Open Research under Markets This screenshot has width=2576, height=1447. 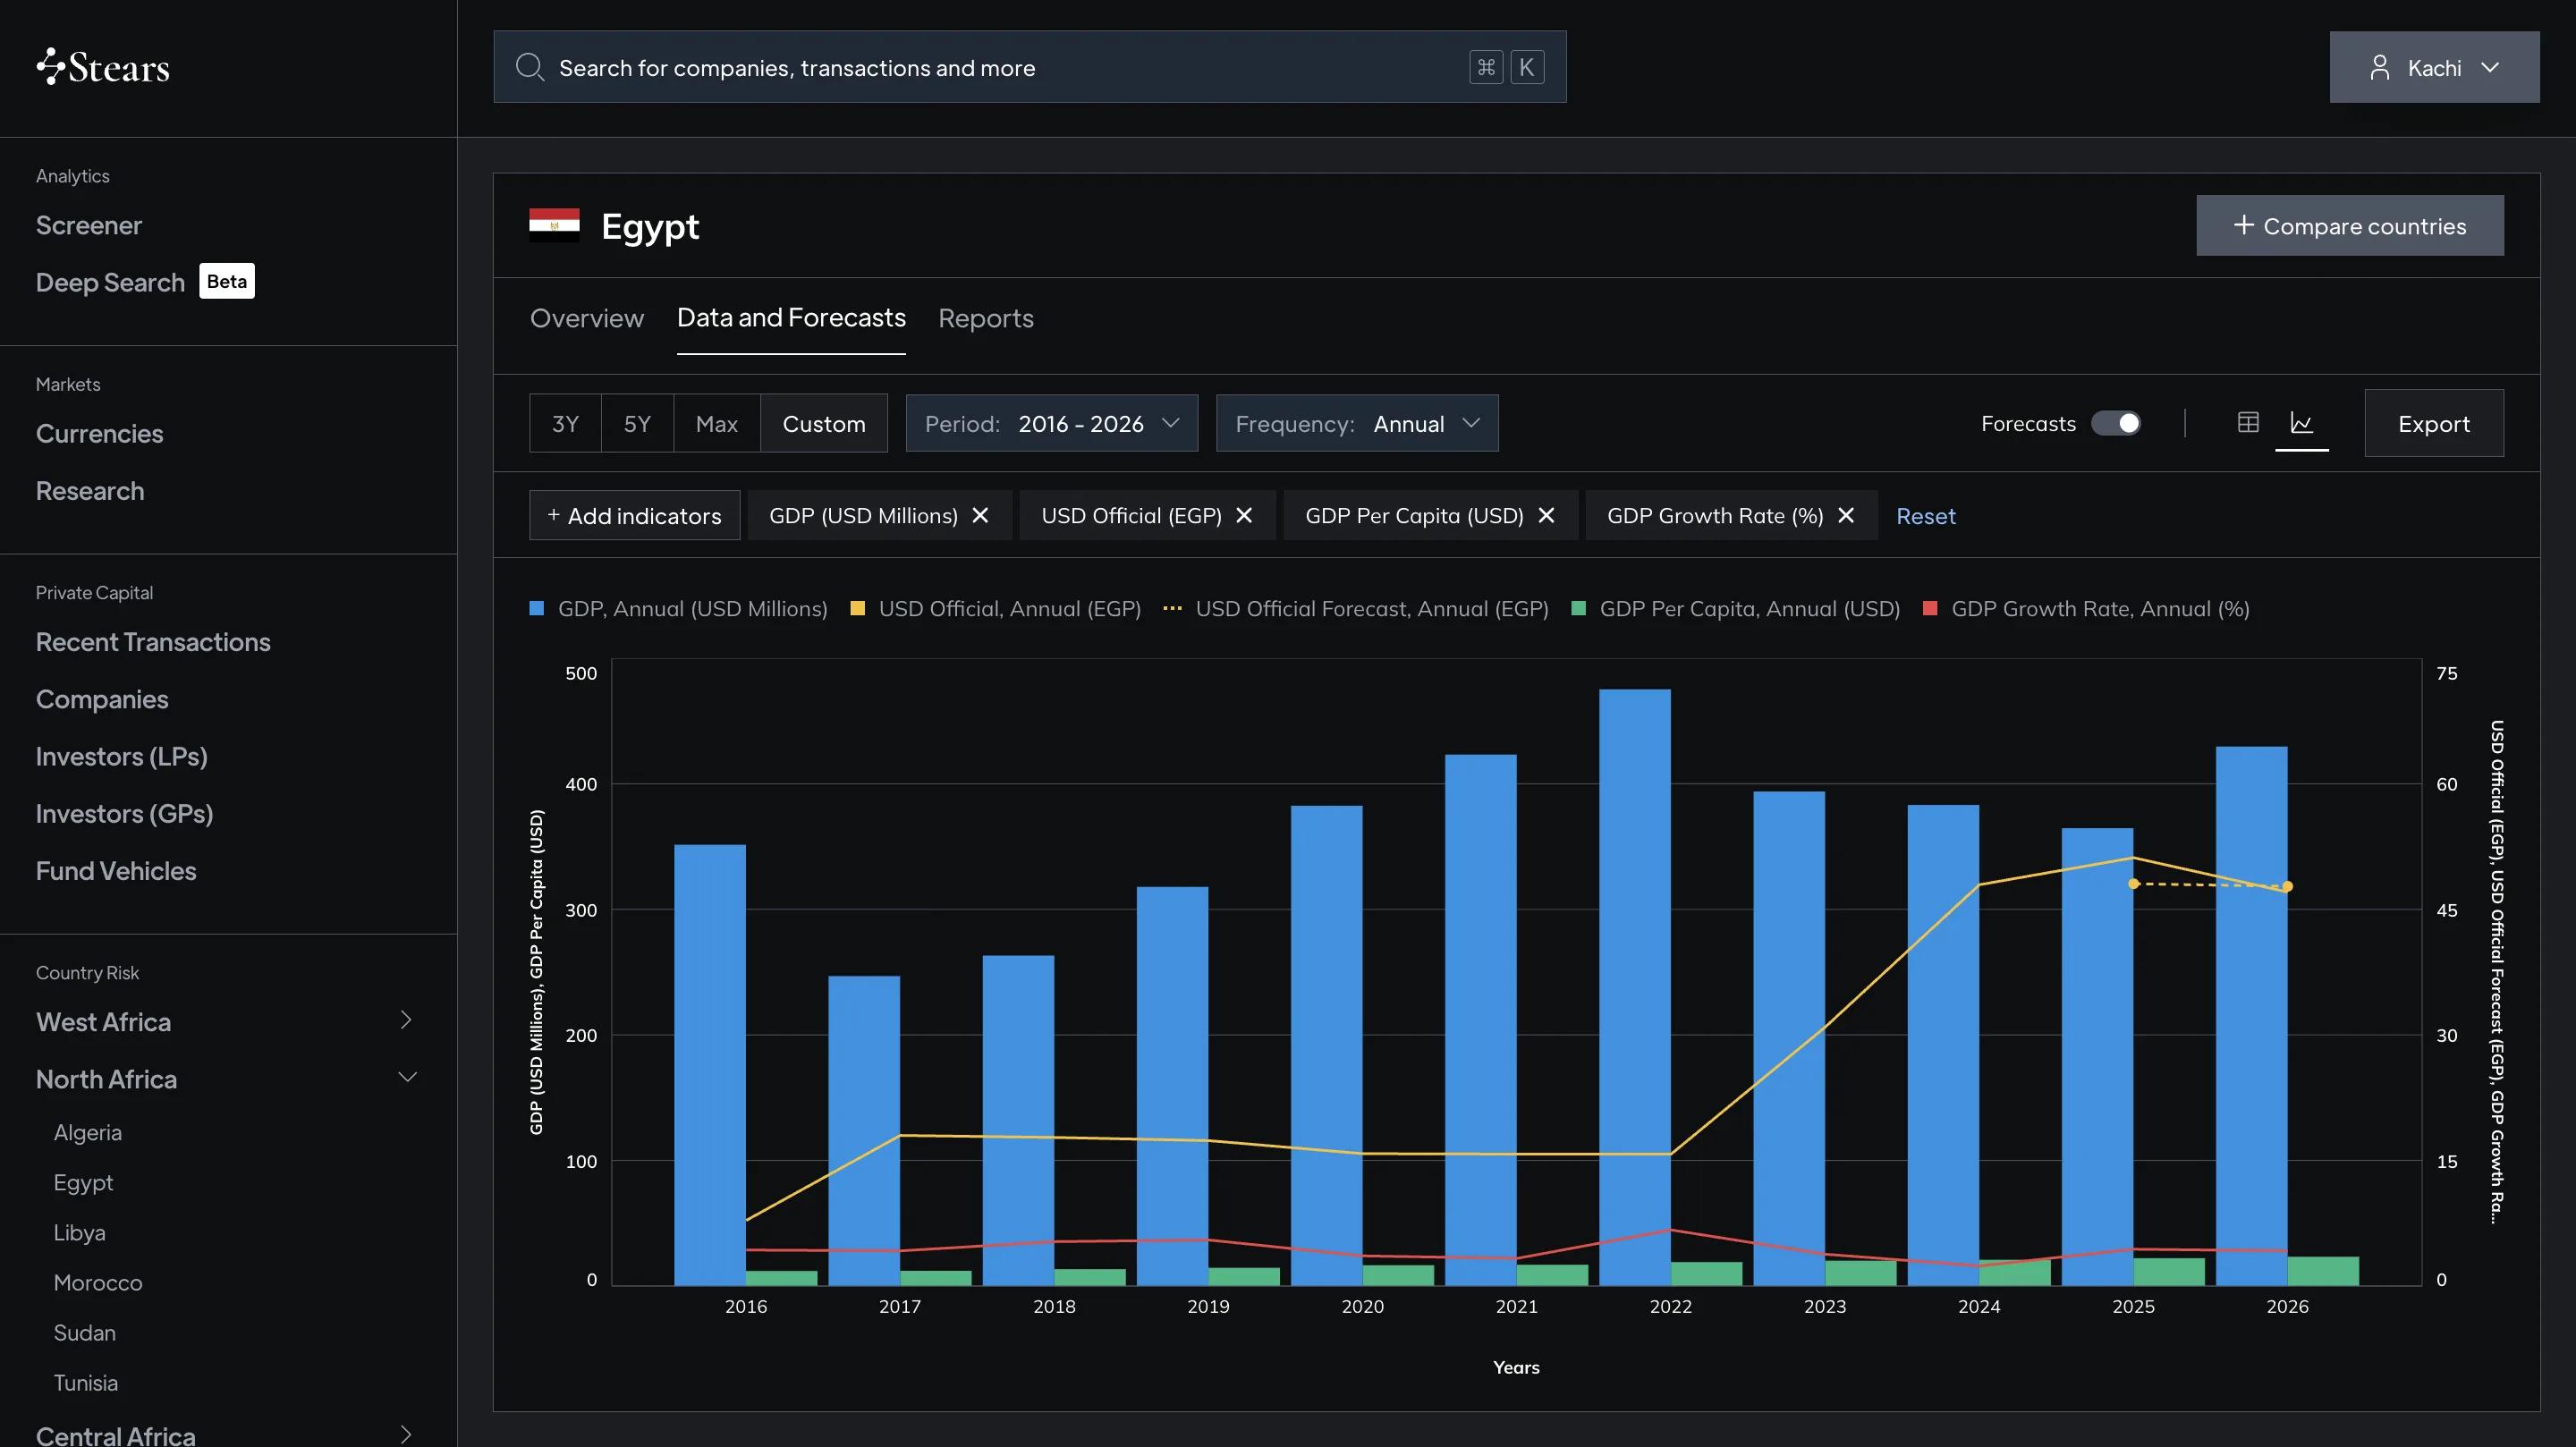pos(90,490)
